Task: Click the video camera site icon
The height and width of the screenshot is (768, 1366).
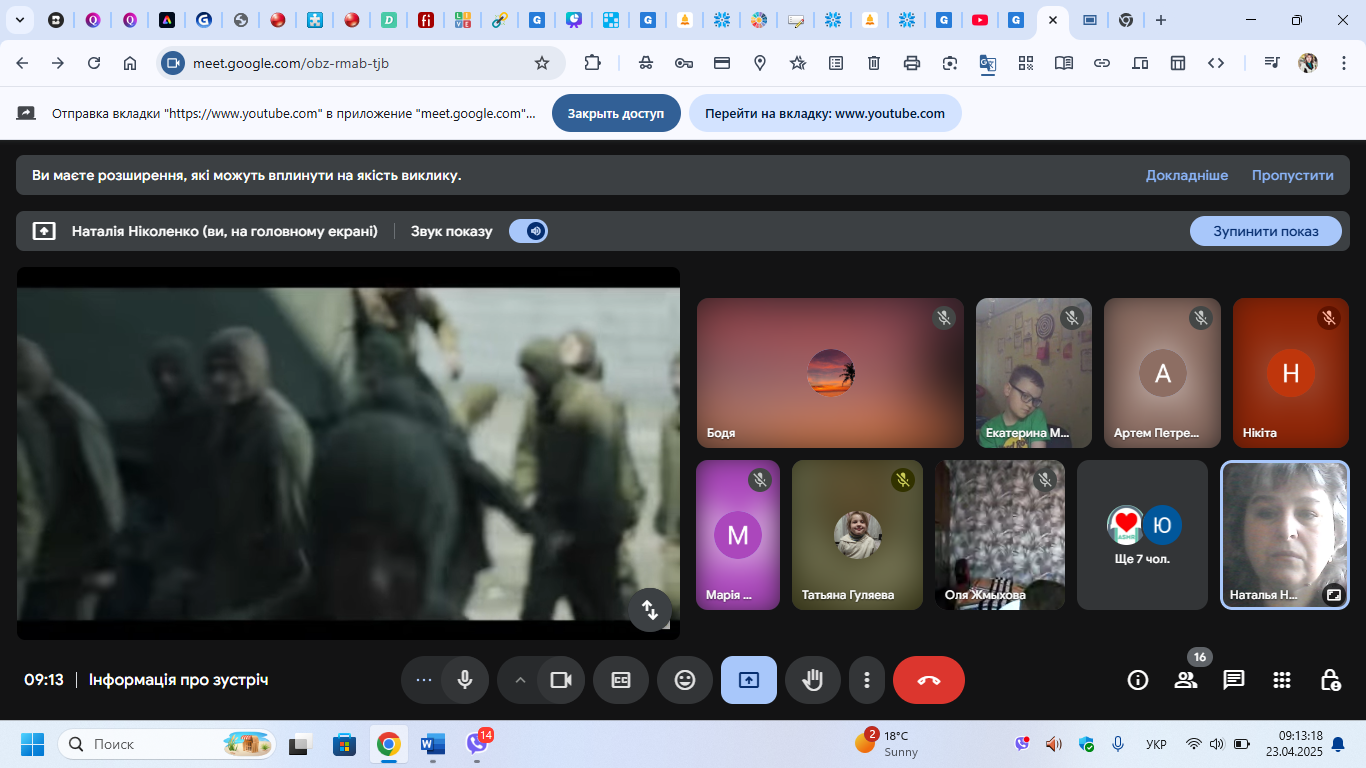Action: [x=173, y=63]
